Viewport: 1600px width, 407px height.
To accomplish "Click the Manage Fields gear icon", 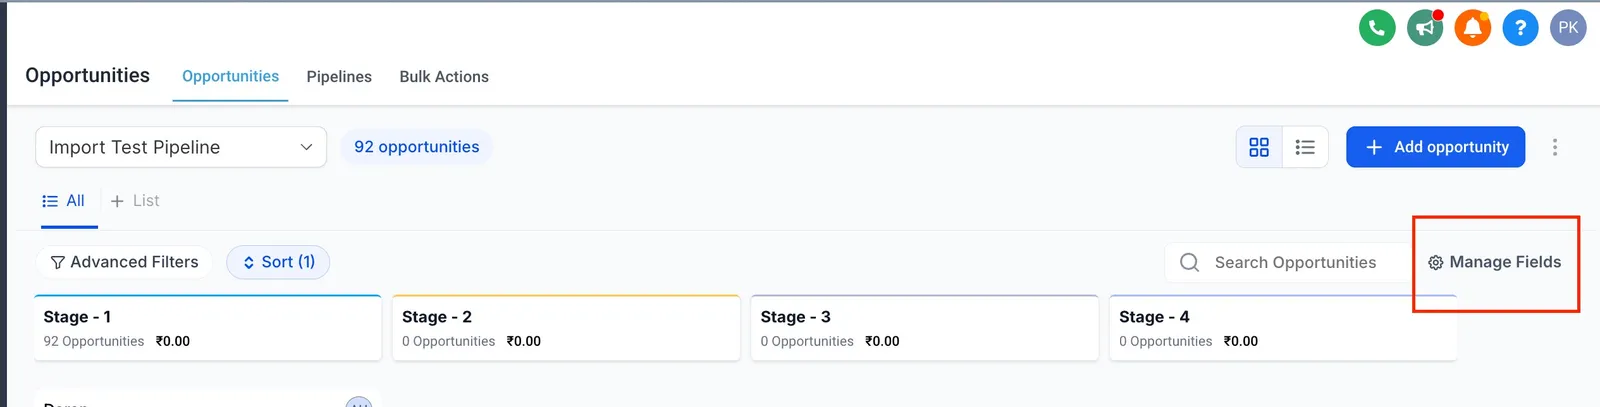I will coord(1435,262).
